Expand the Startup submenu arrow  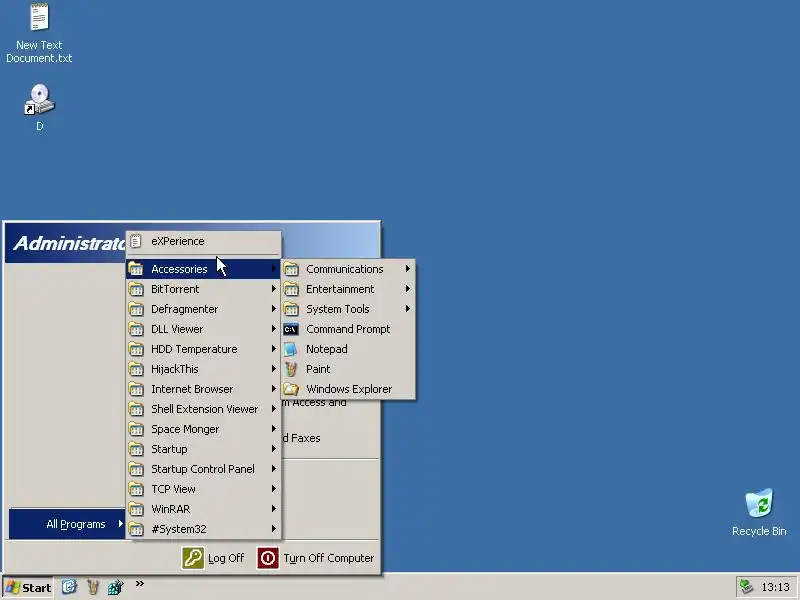(x=273, y=448)
